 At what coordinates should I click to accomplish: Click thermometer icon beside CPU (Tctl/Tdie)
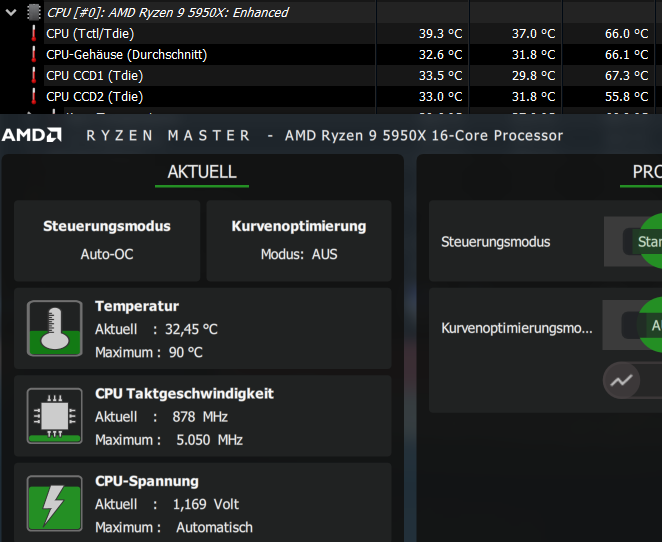34,33
